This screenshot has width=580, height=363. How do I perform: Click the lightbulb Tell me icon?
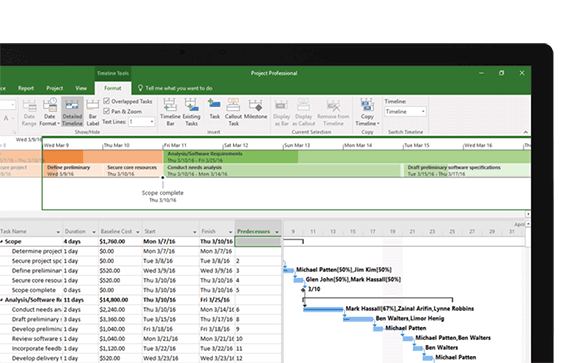point(140,88)
